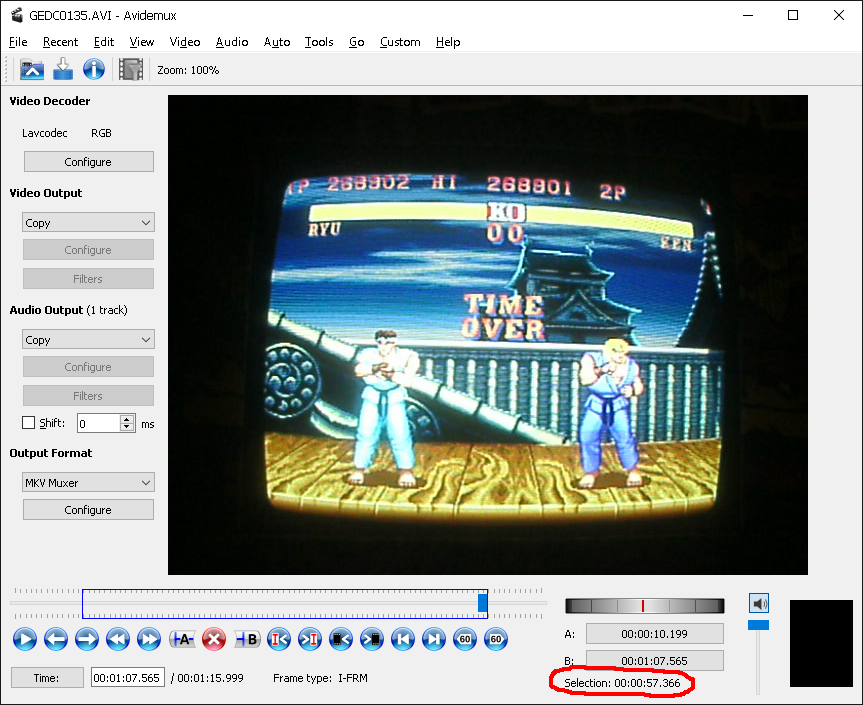The width and height of the screenshot is (863, 705).
Task: Open the Output Format MKV Muxer dropdown
Action: (x=88, y=483)
